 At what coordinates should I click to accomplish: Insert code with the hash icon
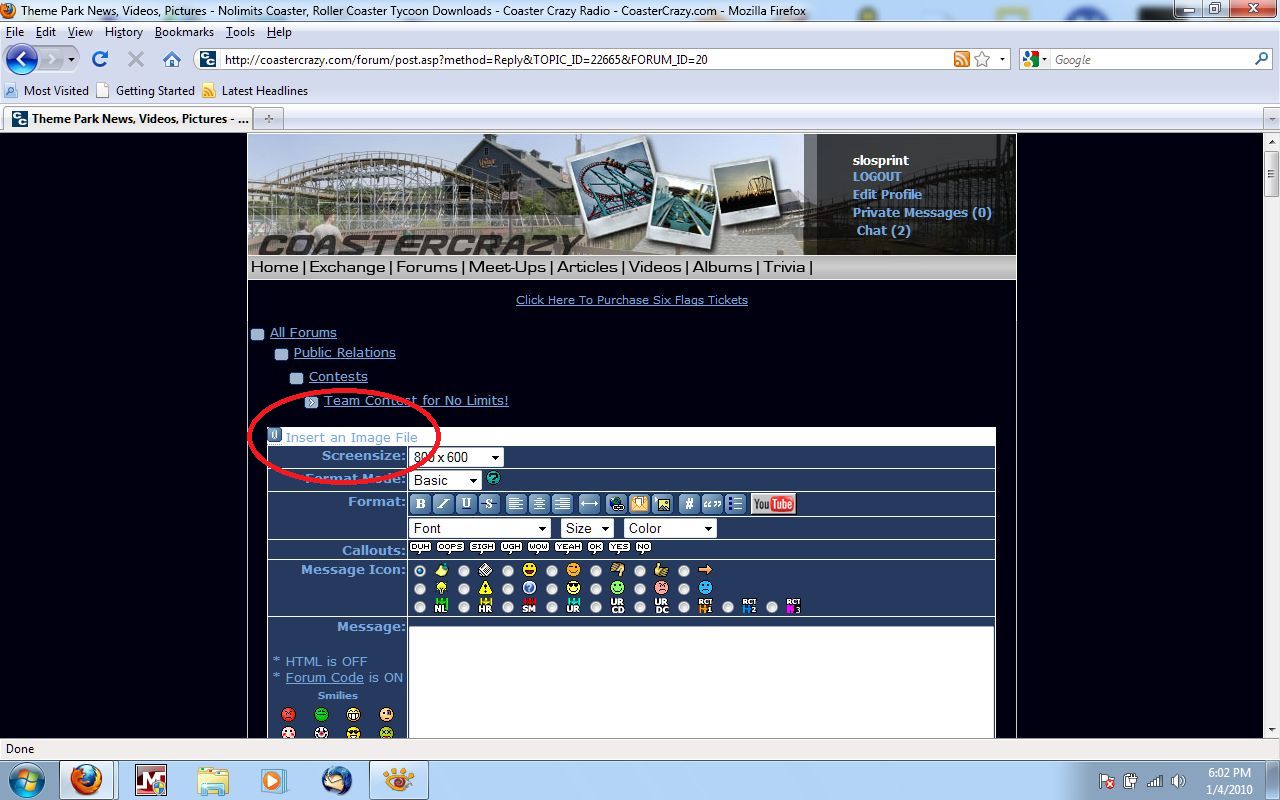click(689, 504)
